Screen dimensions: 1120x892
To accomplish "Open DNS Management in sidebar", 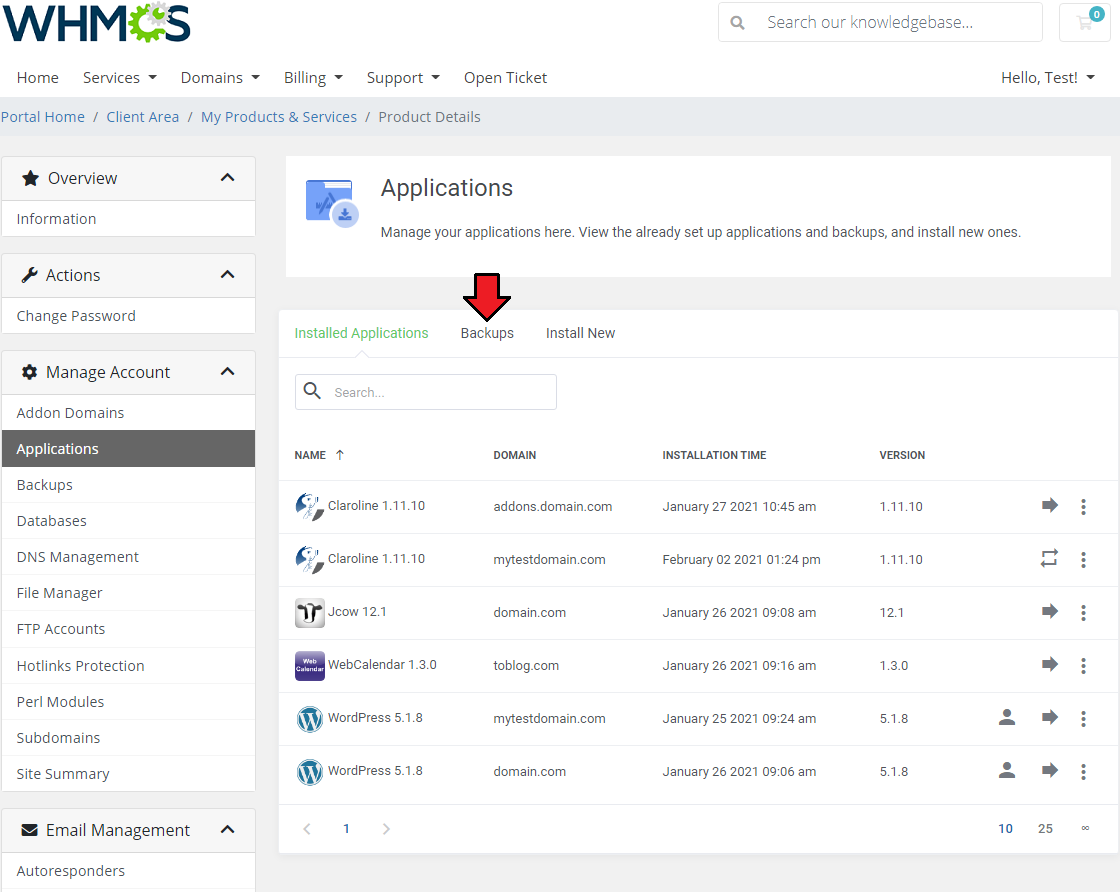I will click(x=129, y=557).
